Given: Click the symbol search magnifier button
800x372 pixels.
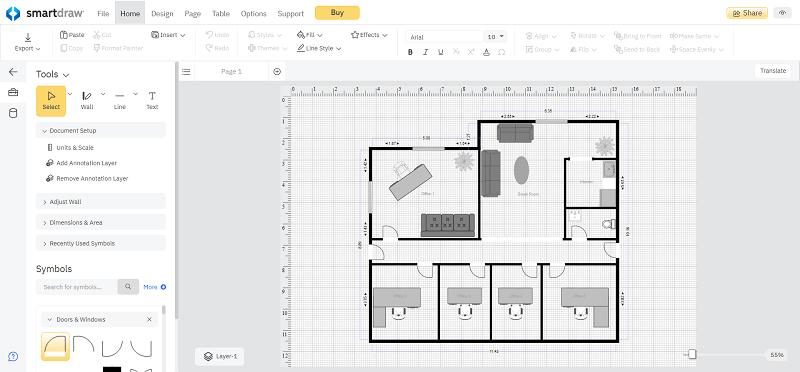Looking at the screenshot, I should coord(129,287).
